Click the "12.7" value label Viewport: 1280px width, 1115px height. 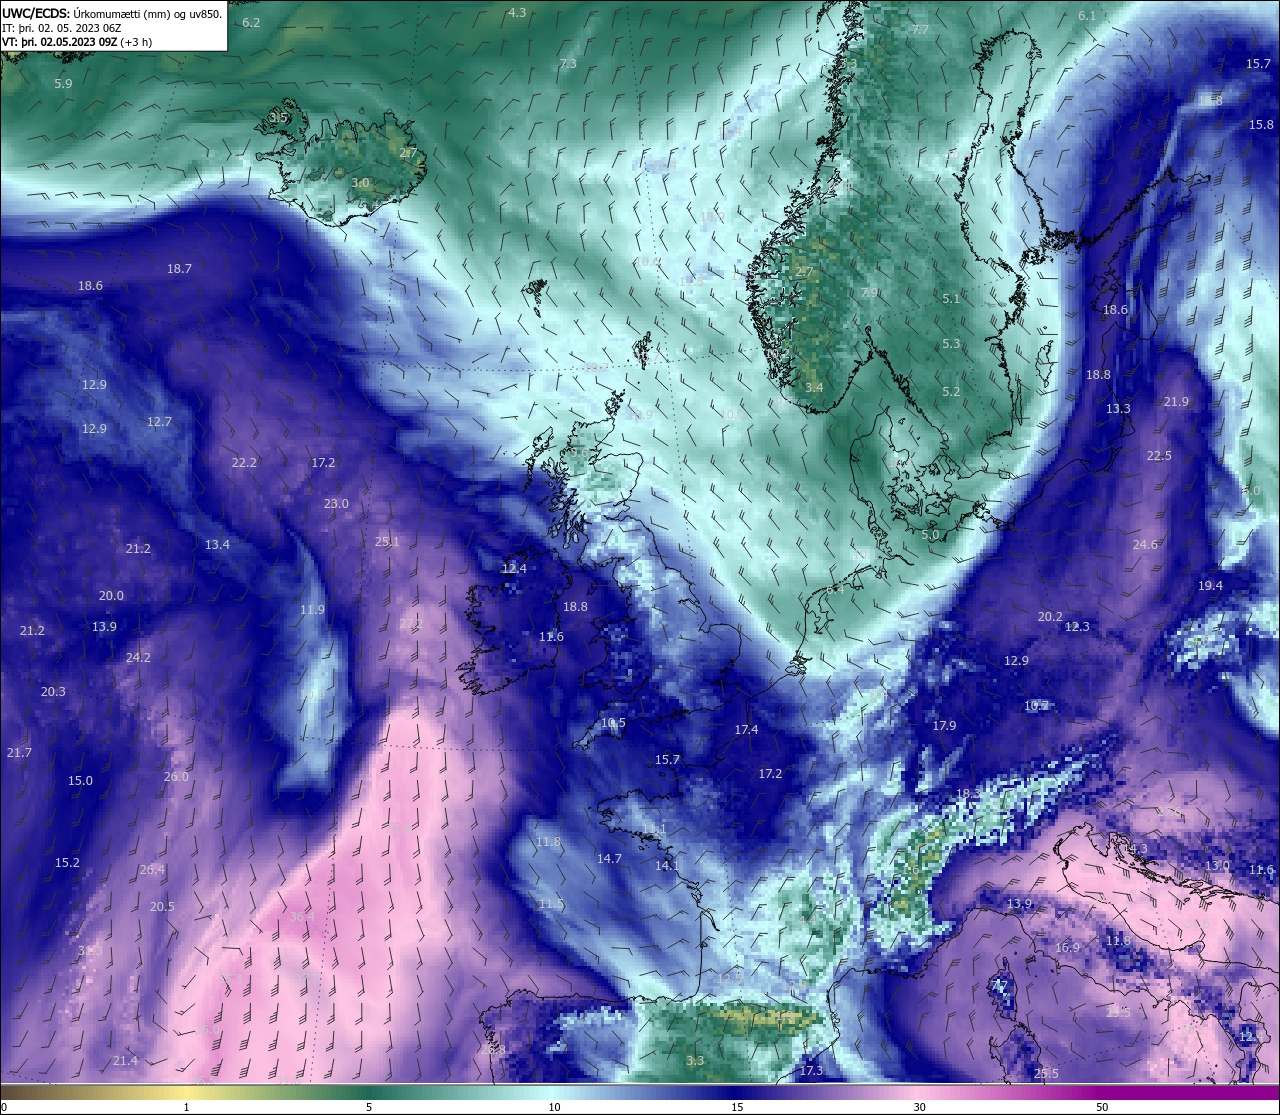tap(159, 422)
